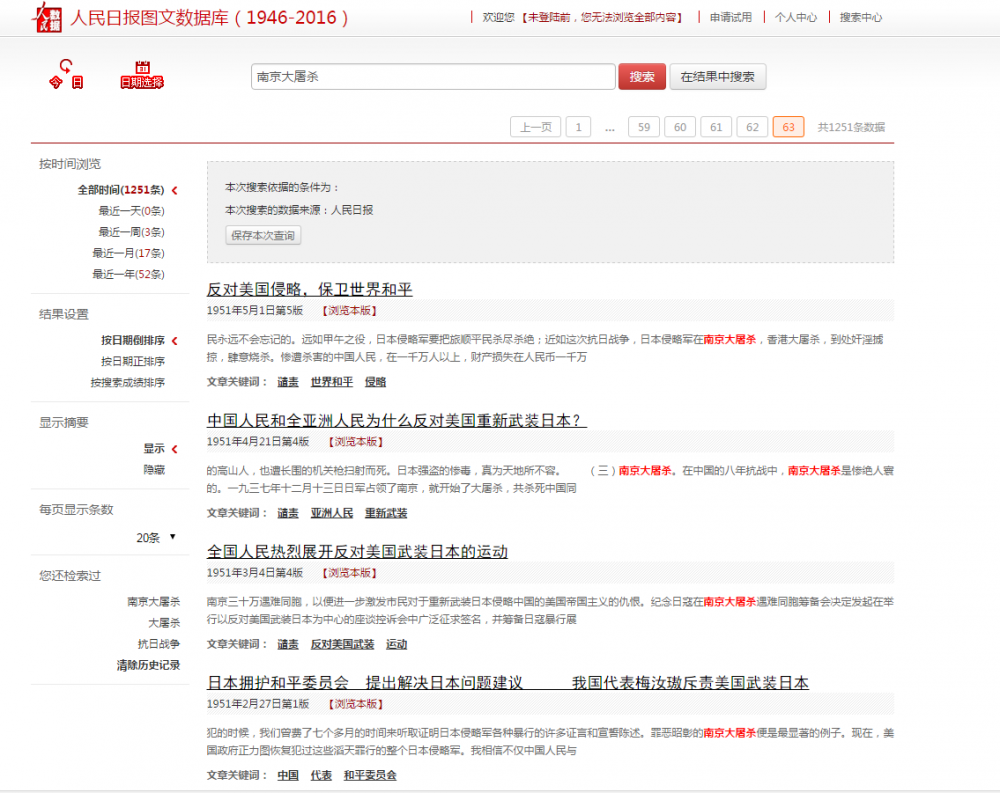Click 保存本次查询 button
The height and width of the screenshot is (793, 1000).
point(263,235)
